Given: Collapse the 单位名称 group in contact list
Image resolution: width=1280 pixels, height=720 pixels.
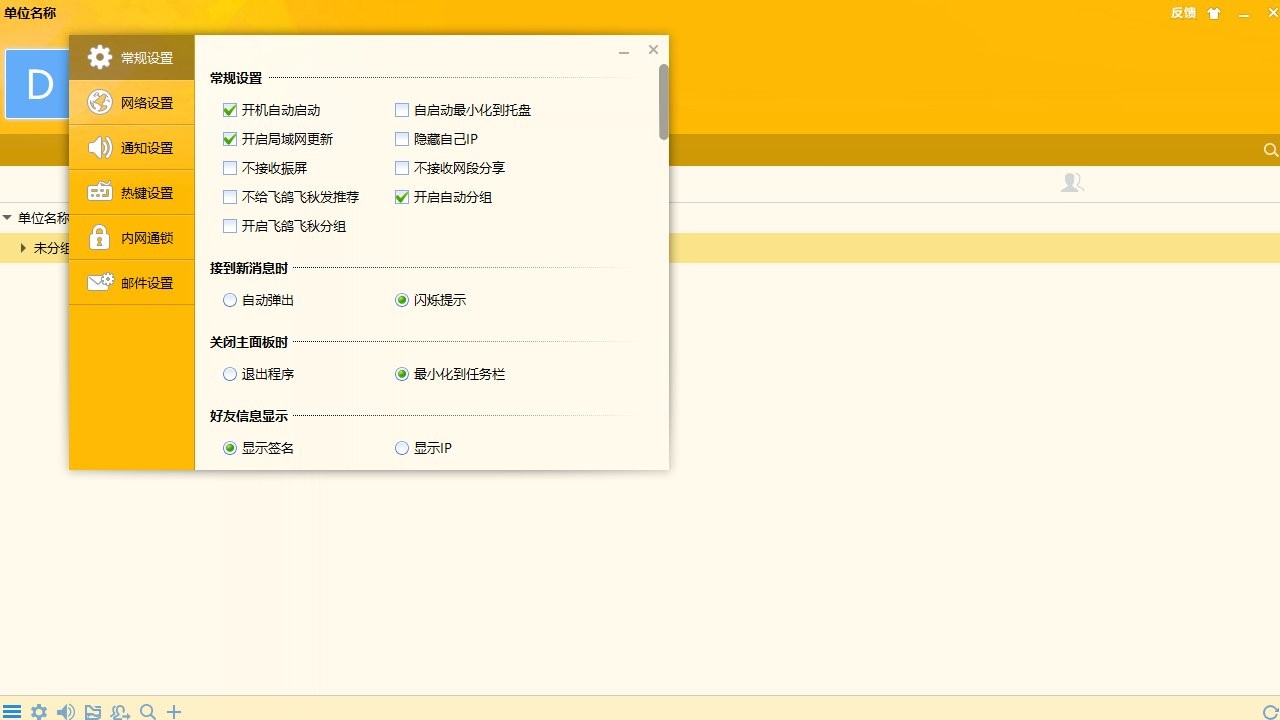Looking at the screenshot, I should (8, 217).
